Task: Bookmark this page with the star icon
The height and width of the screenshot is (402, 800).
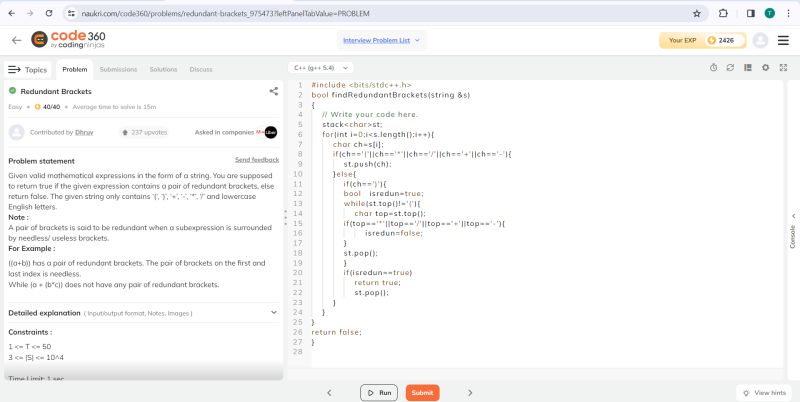Action: pos(697,13)
